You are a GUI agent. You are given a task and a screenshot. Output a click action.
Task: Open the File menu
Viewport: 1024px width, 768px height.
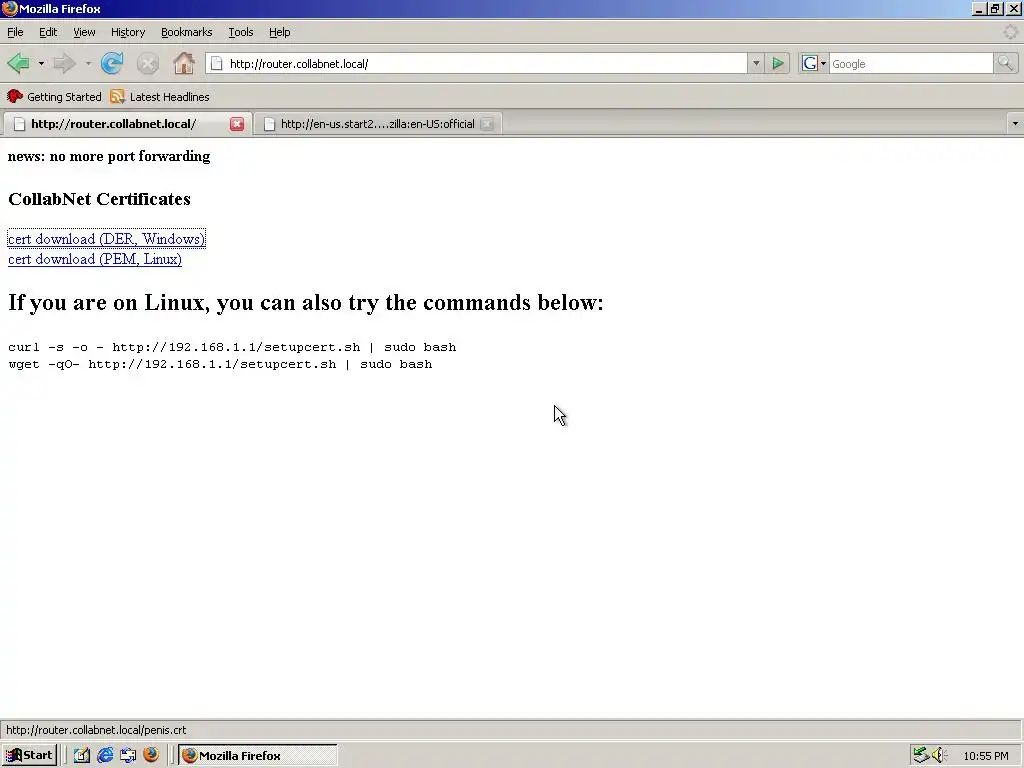click(15, 32)
